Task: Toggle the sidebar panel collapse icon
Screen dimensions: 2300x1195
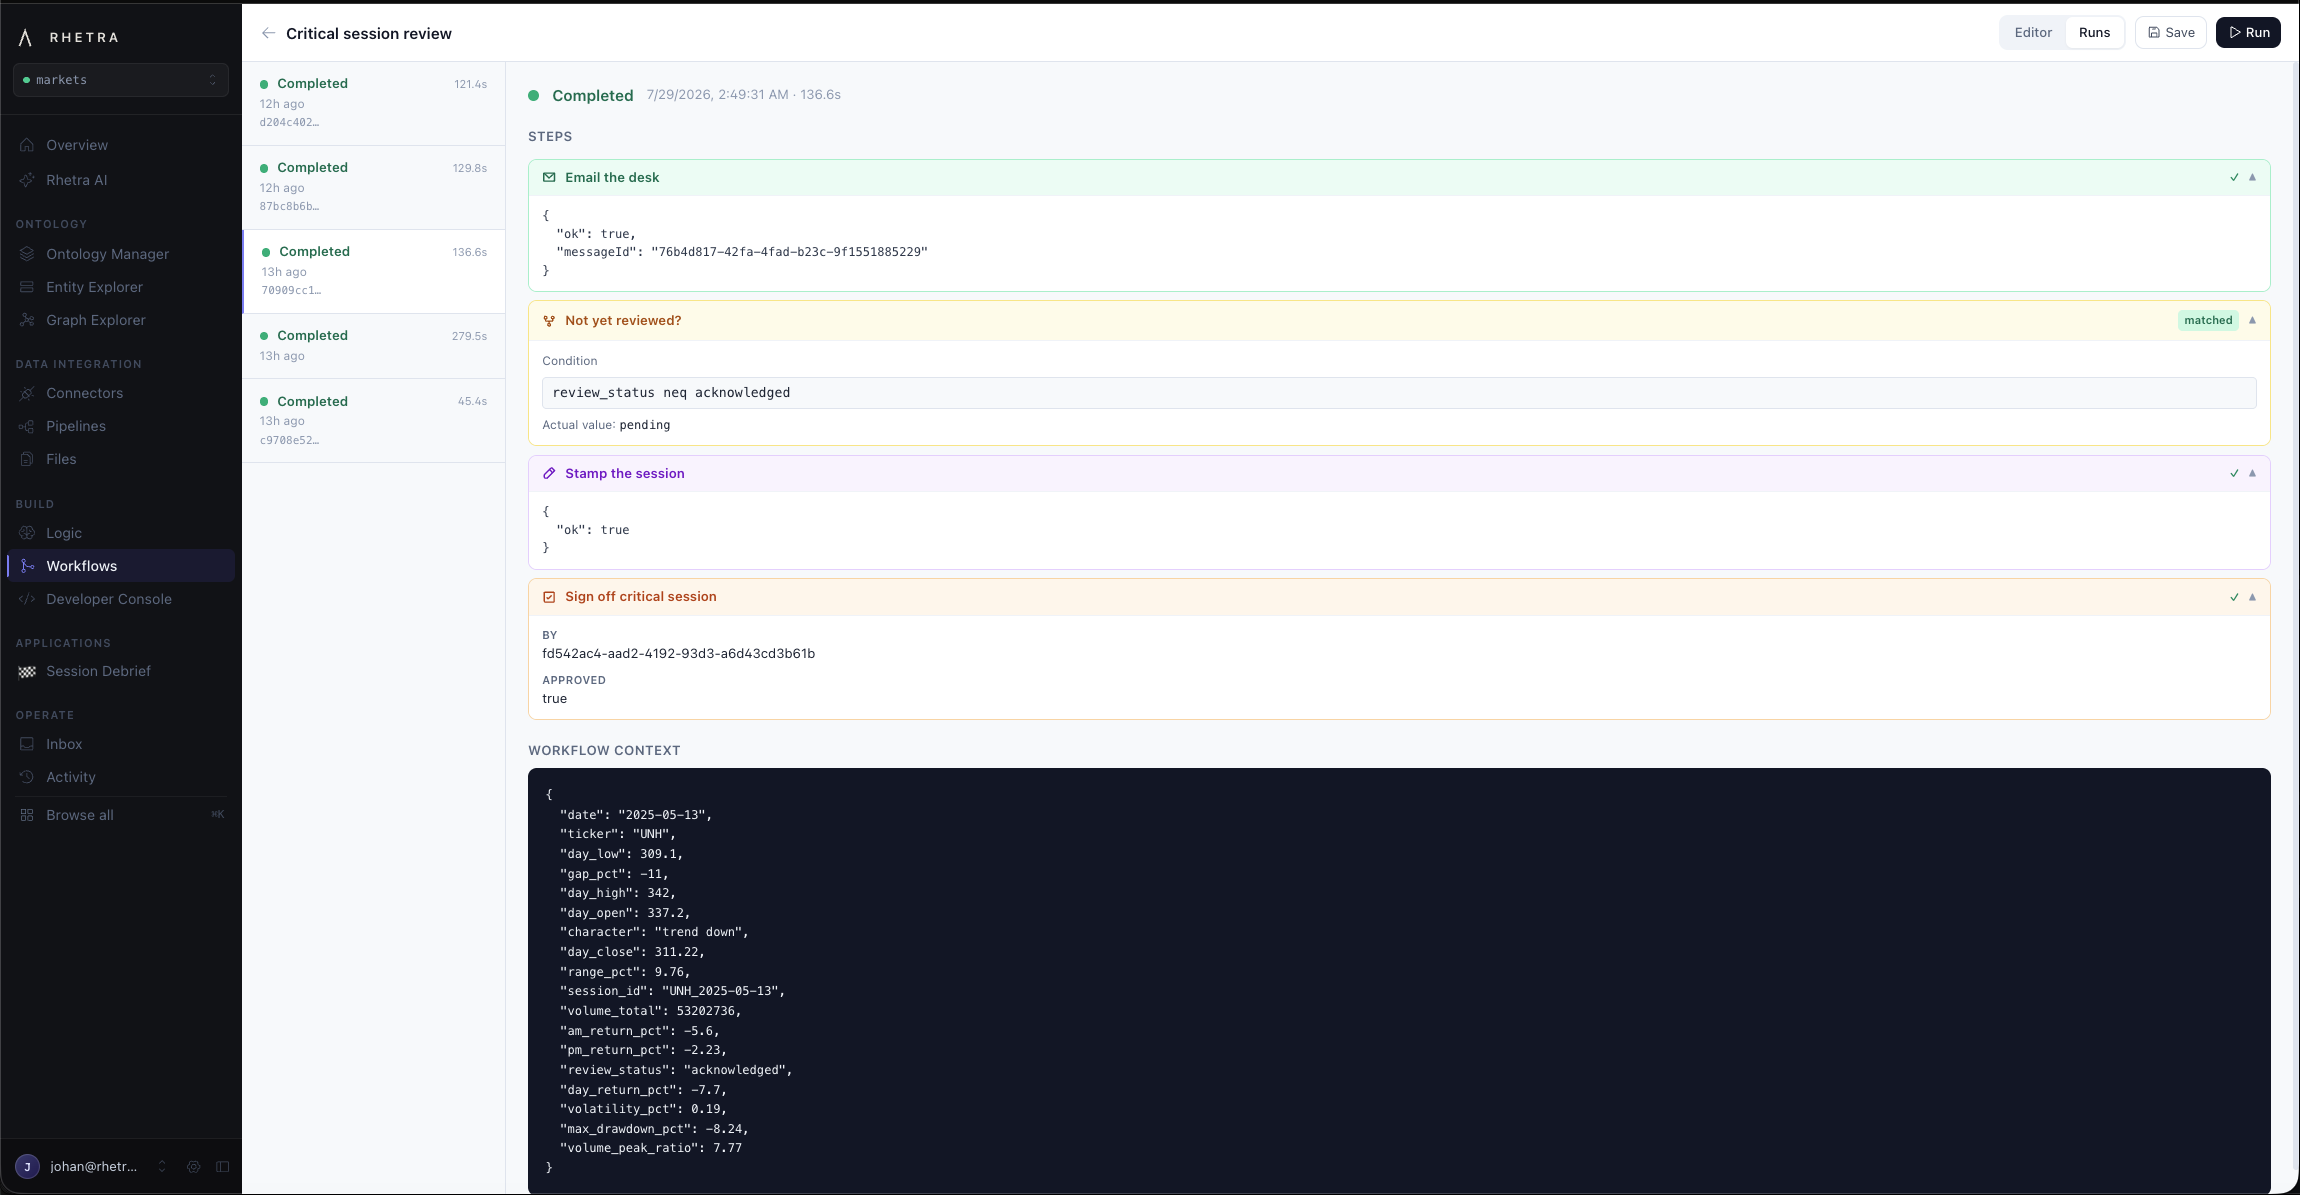Action: [x=223, y=1166]
